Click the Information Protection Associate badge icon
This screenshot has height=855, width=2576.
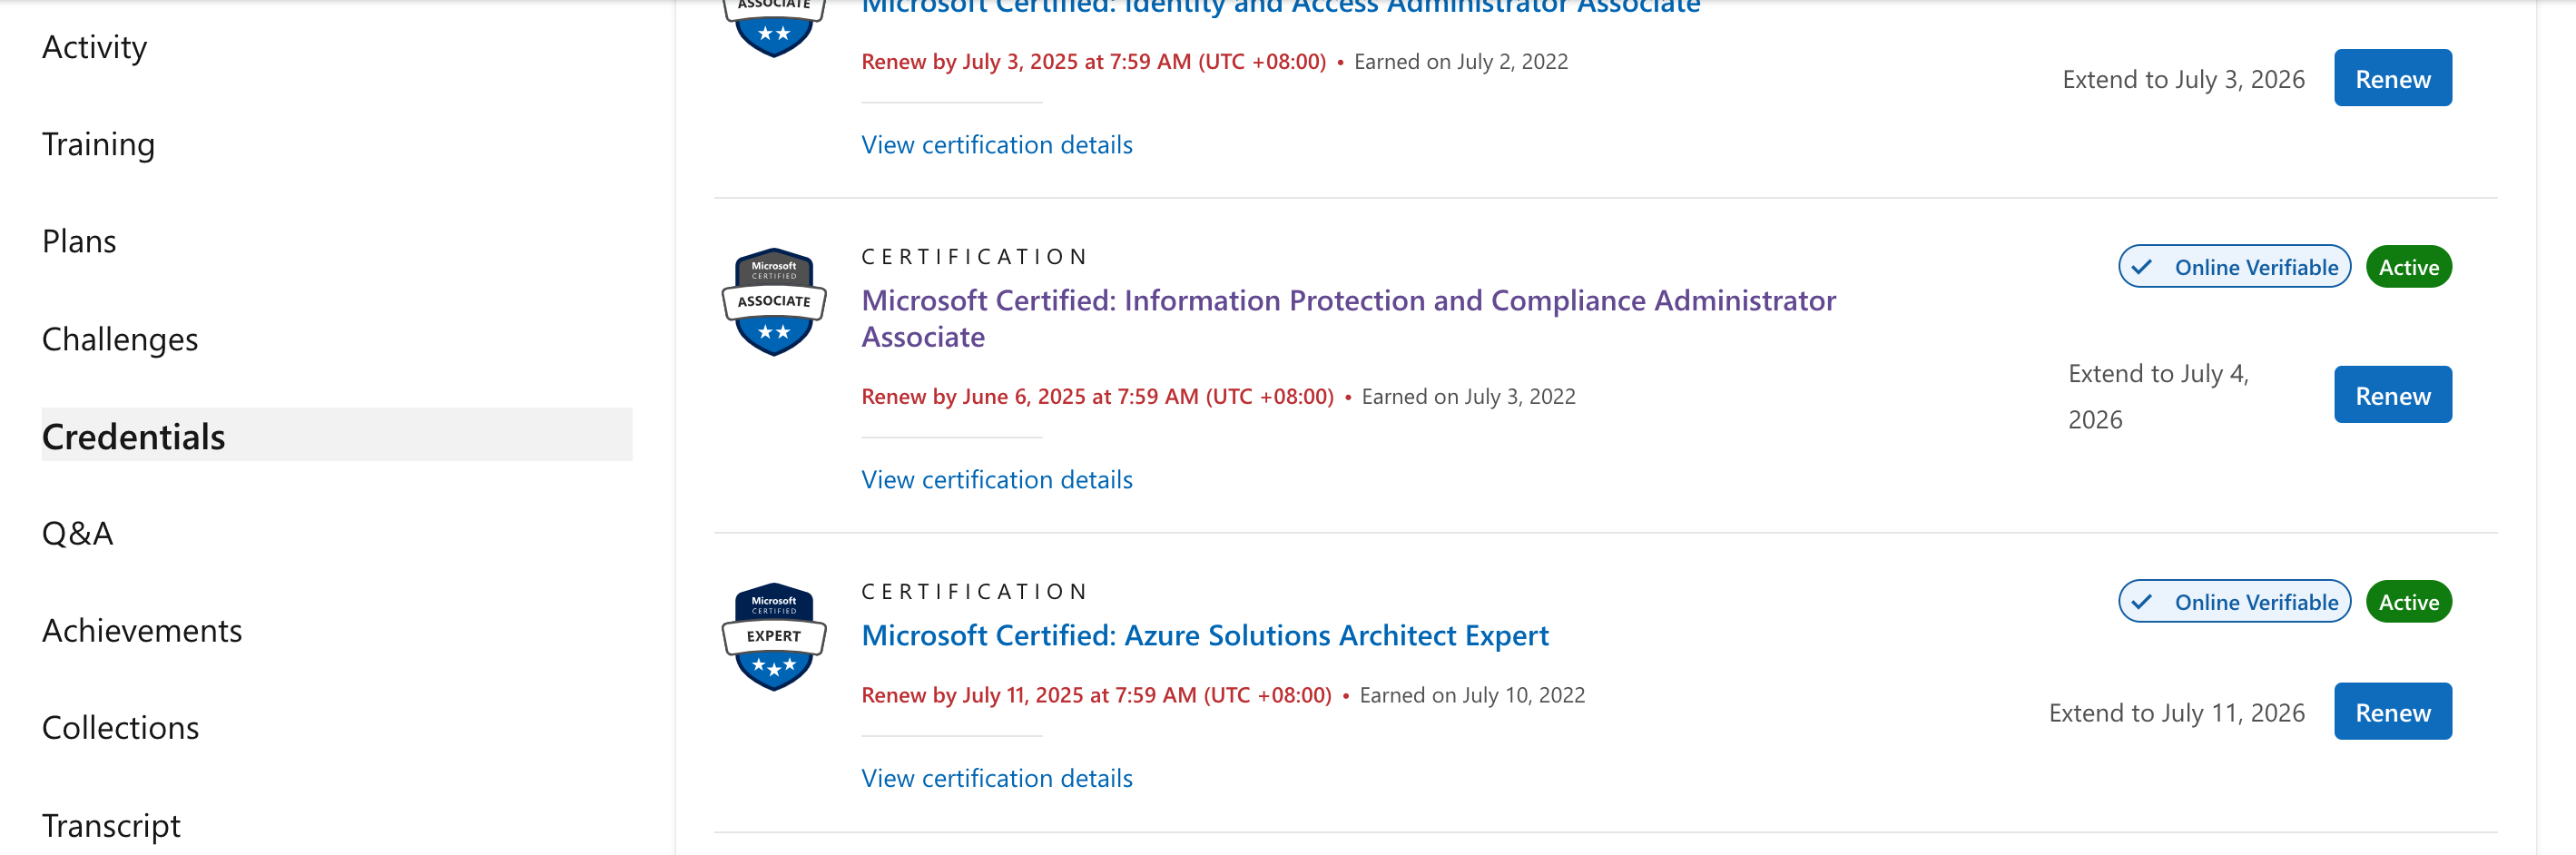click(x=773, y=302)
